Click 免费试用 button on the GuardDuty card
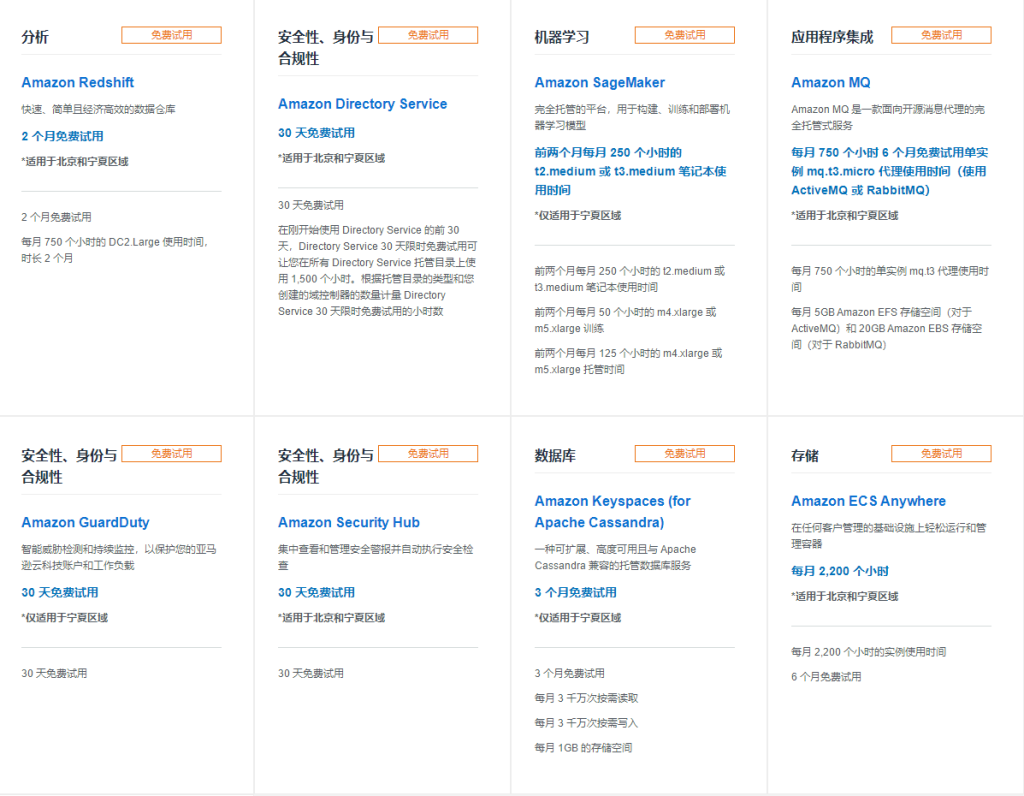1024x796 pixels. pos(171,453)
